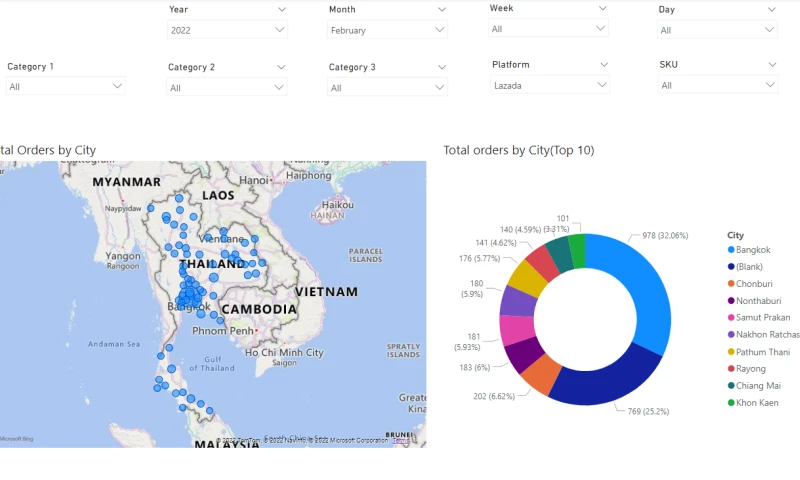The width and height of the screenshot is (800, 480).
Task: Click the Month slicer header chevron
Action: (442, 10)
